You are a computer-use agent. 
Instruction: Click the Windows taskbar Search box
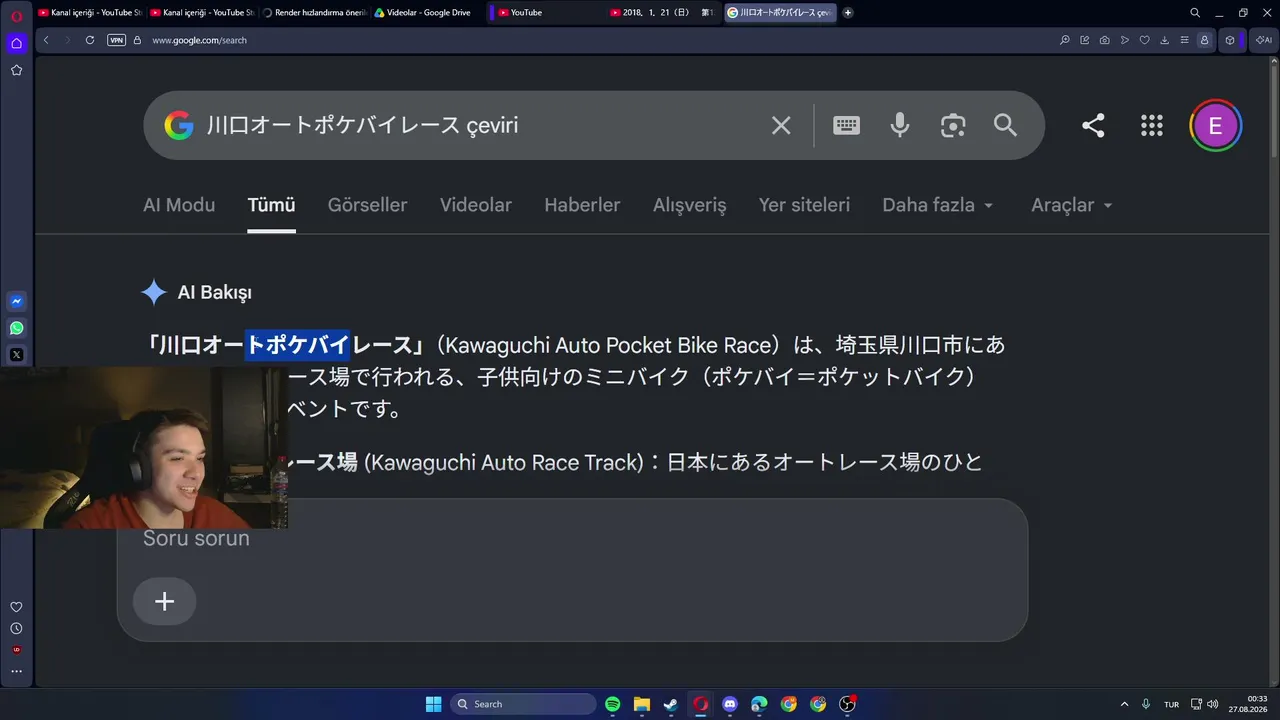(523, 704)
